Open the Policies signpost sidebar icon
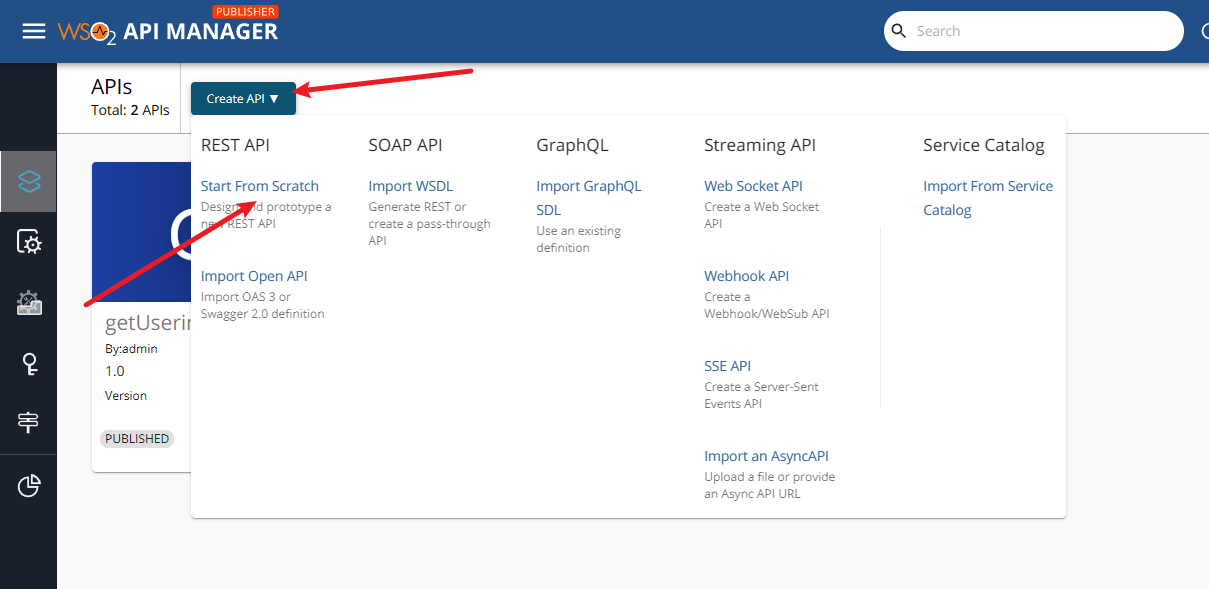Image resolution: width=1209 pixels, height=589 pixels. pyautogui.click(x=29, y=423)
